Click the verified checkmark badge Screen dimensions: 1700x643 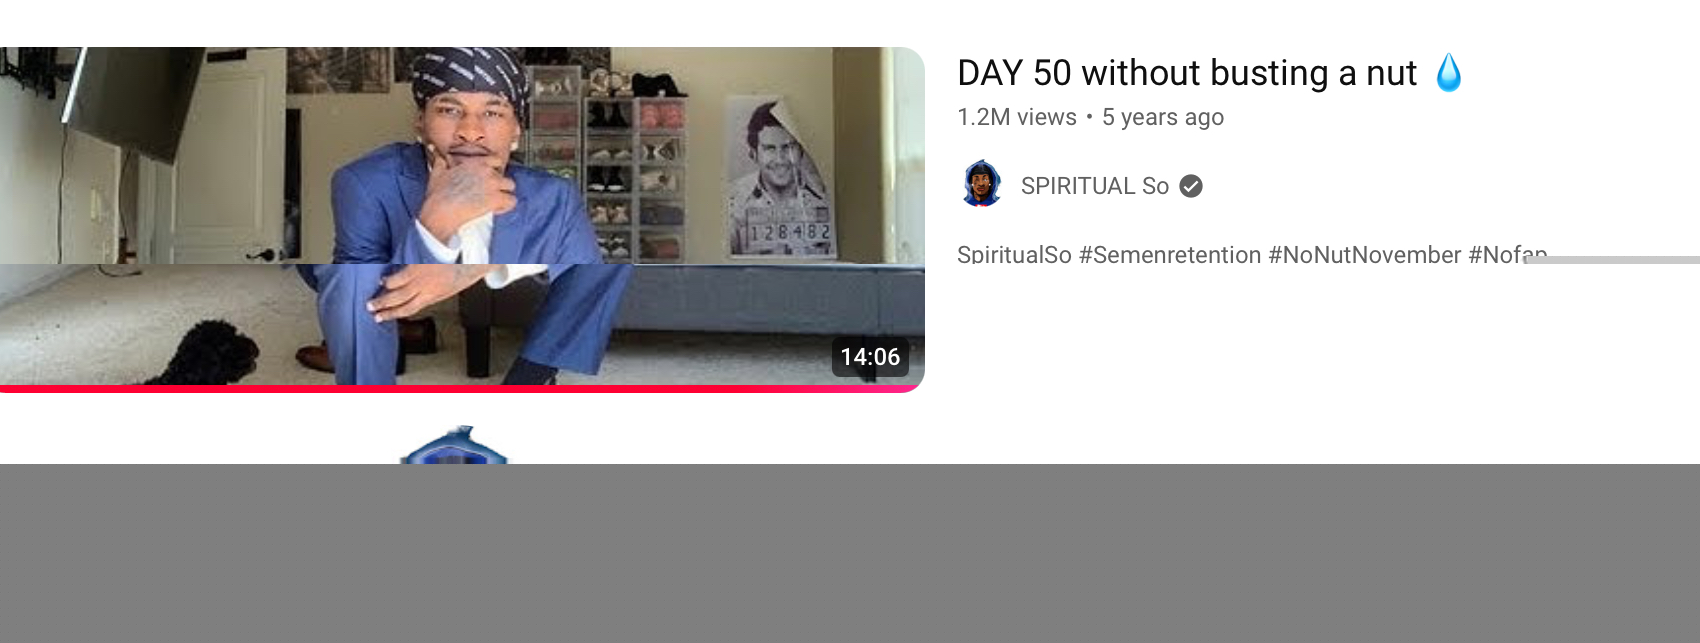tap(1191, 186)
